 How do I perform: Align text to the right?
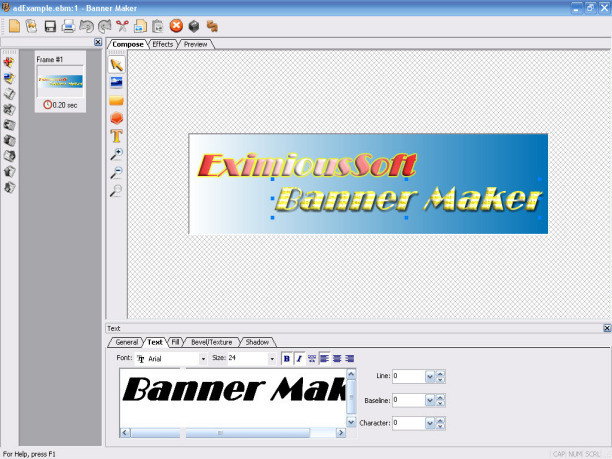350,358
